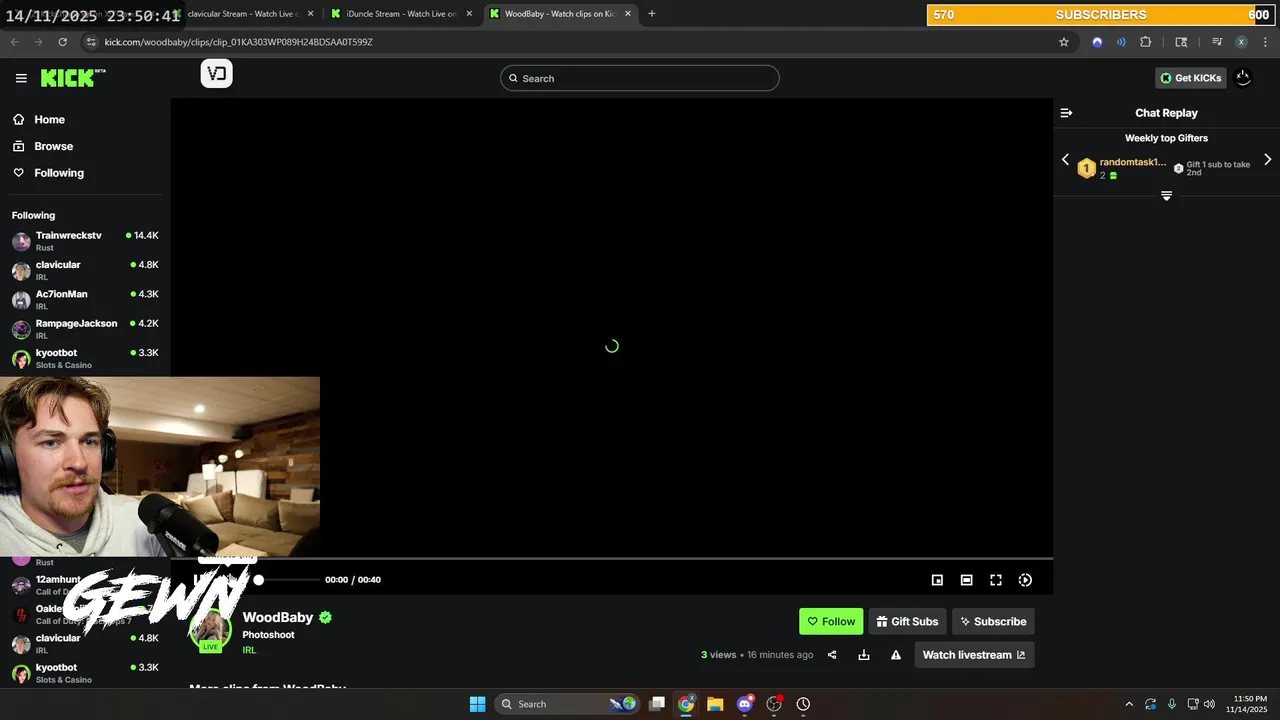Open the Clock app from taskbar

click(803, 704)
